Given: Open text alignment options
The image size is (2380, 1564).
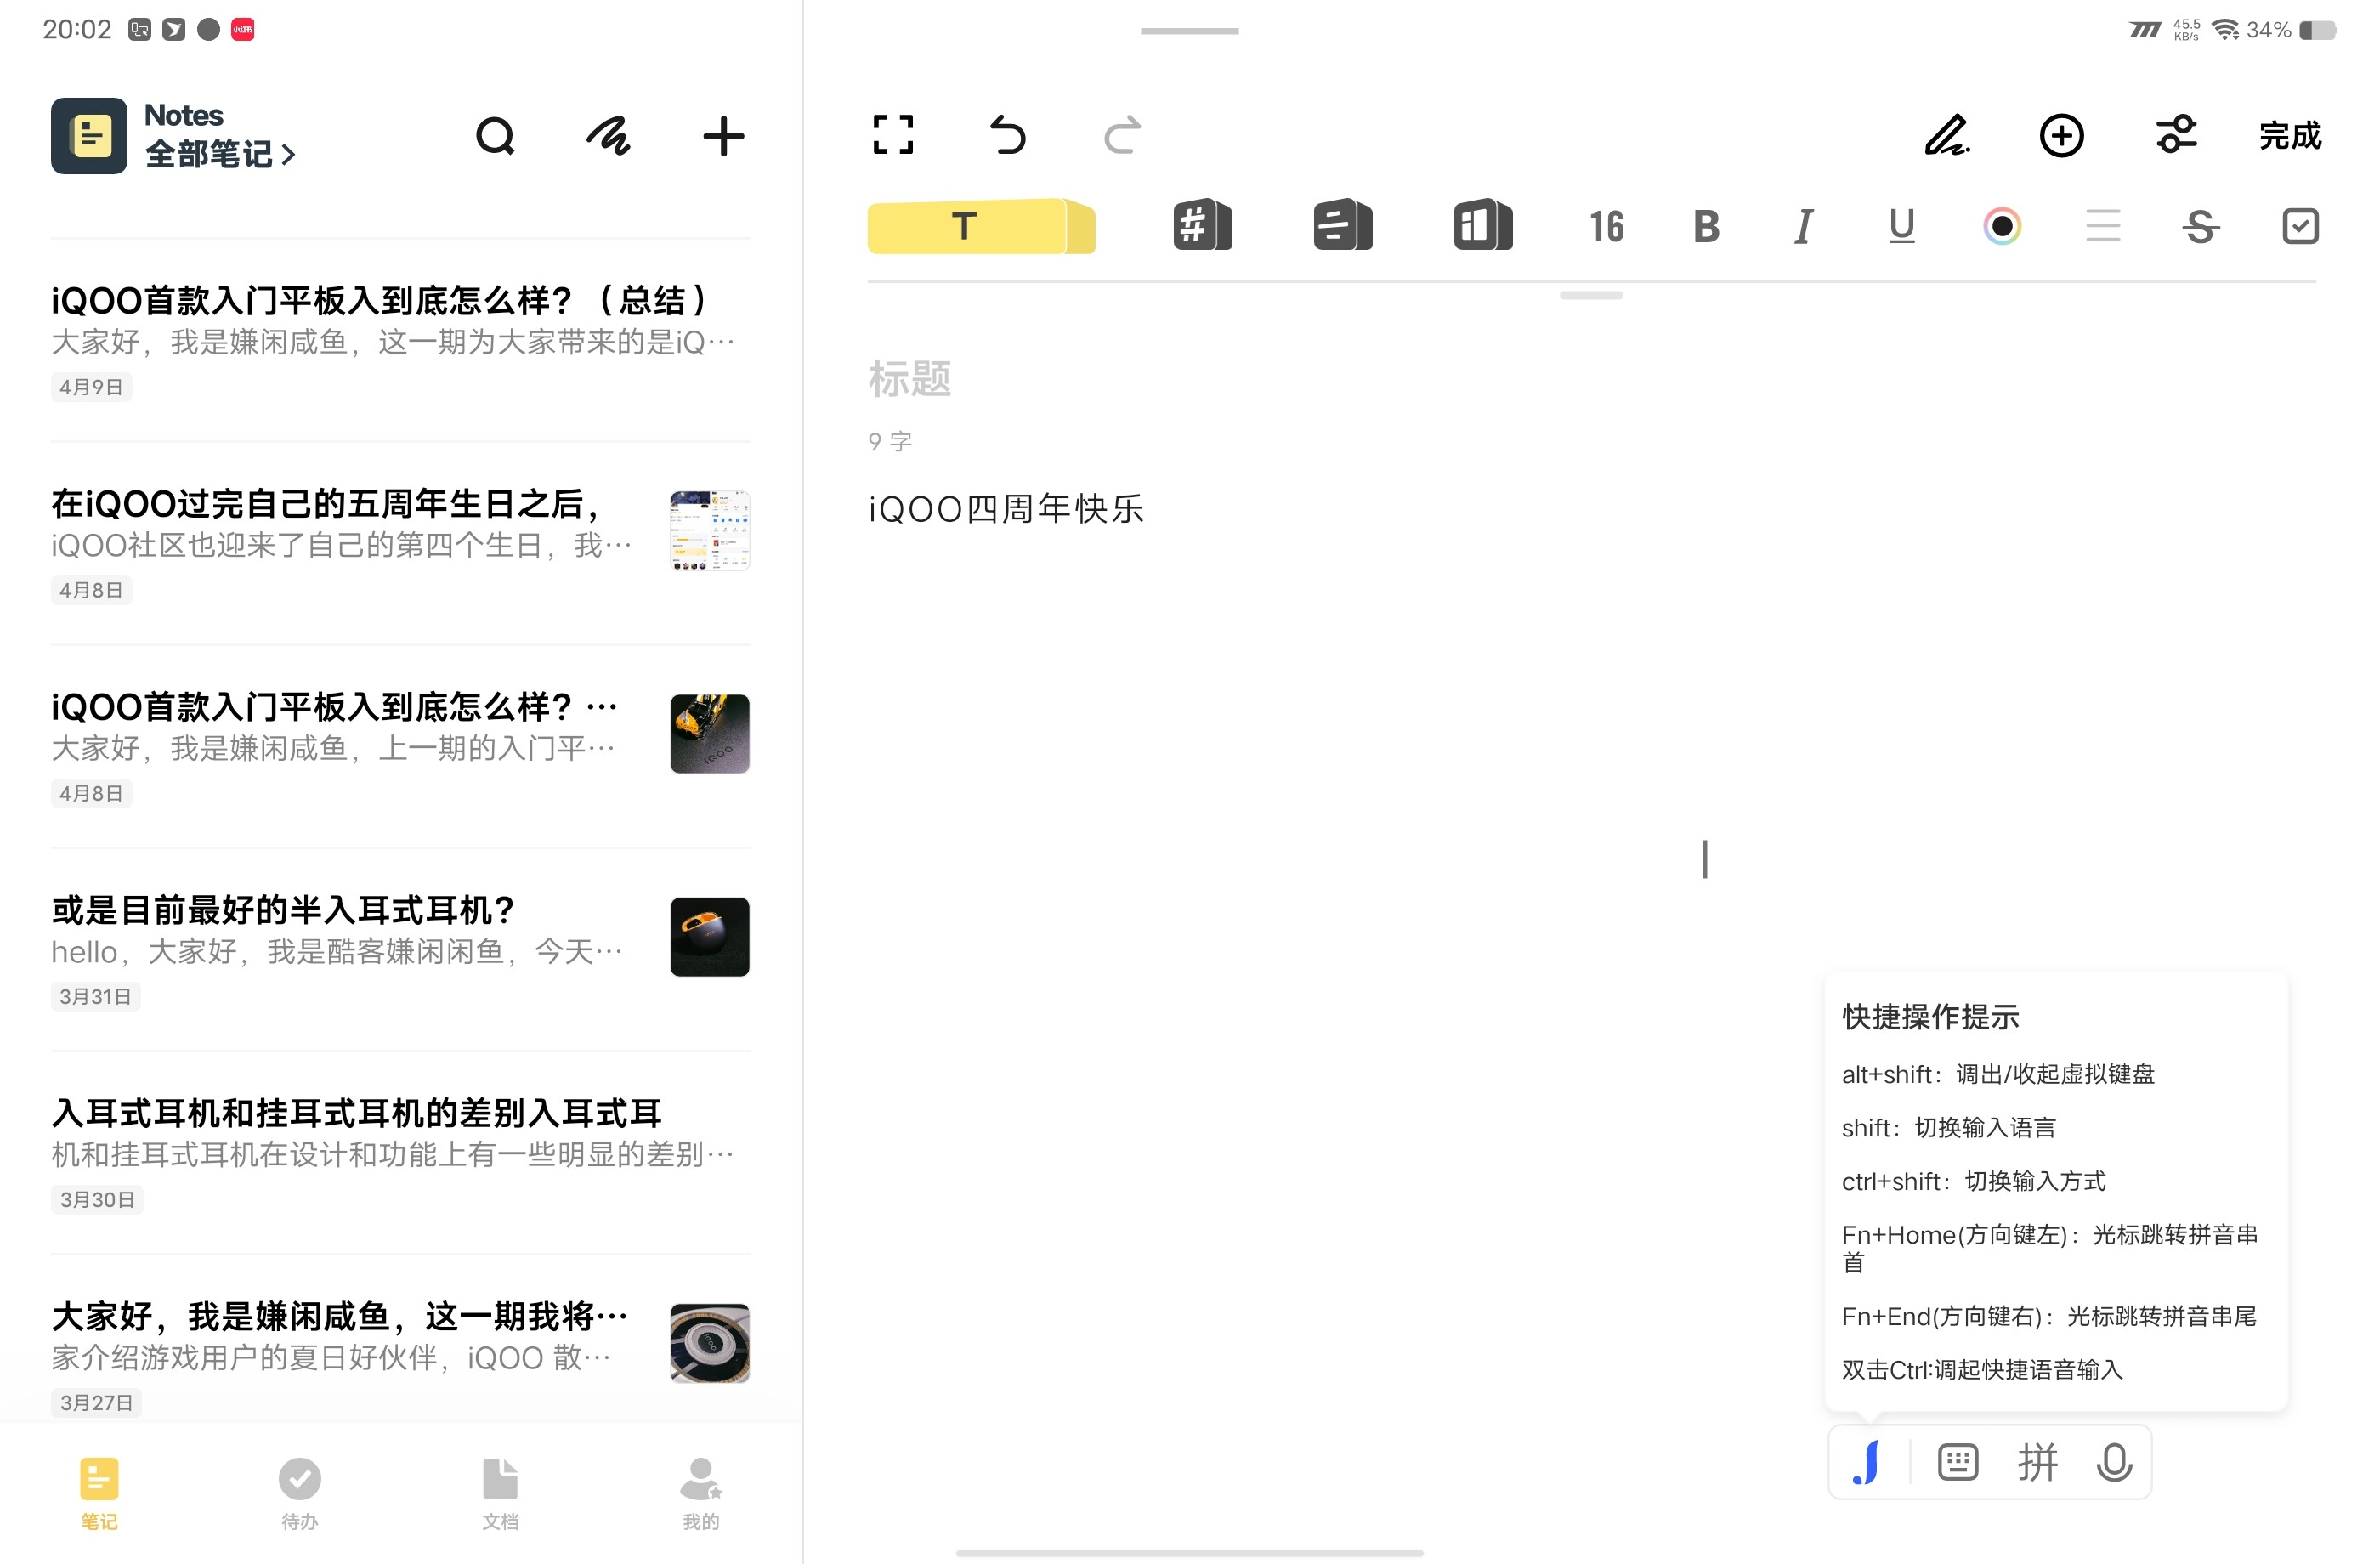Looking at the screenshot, I should pos(2103,226).
